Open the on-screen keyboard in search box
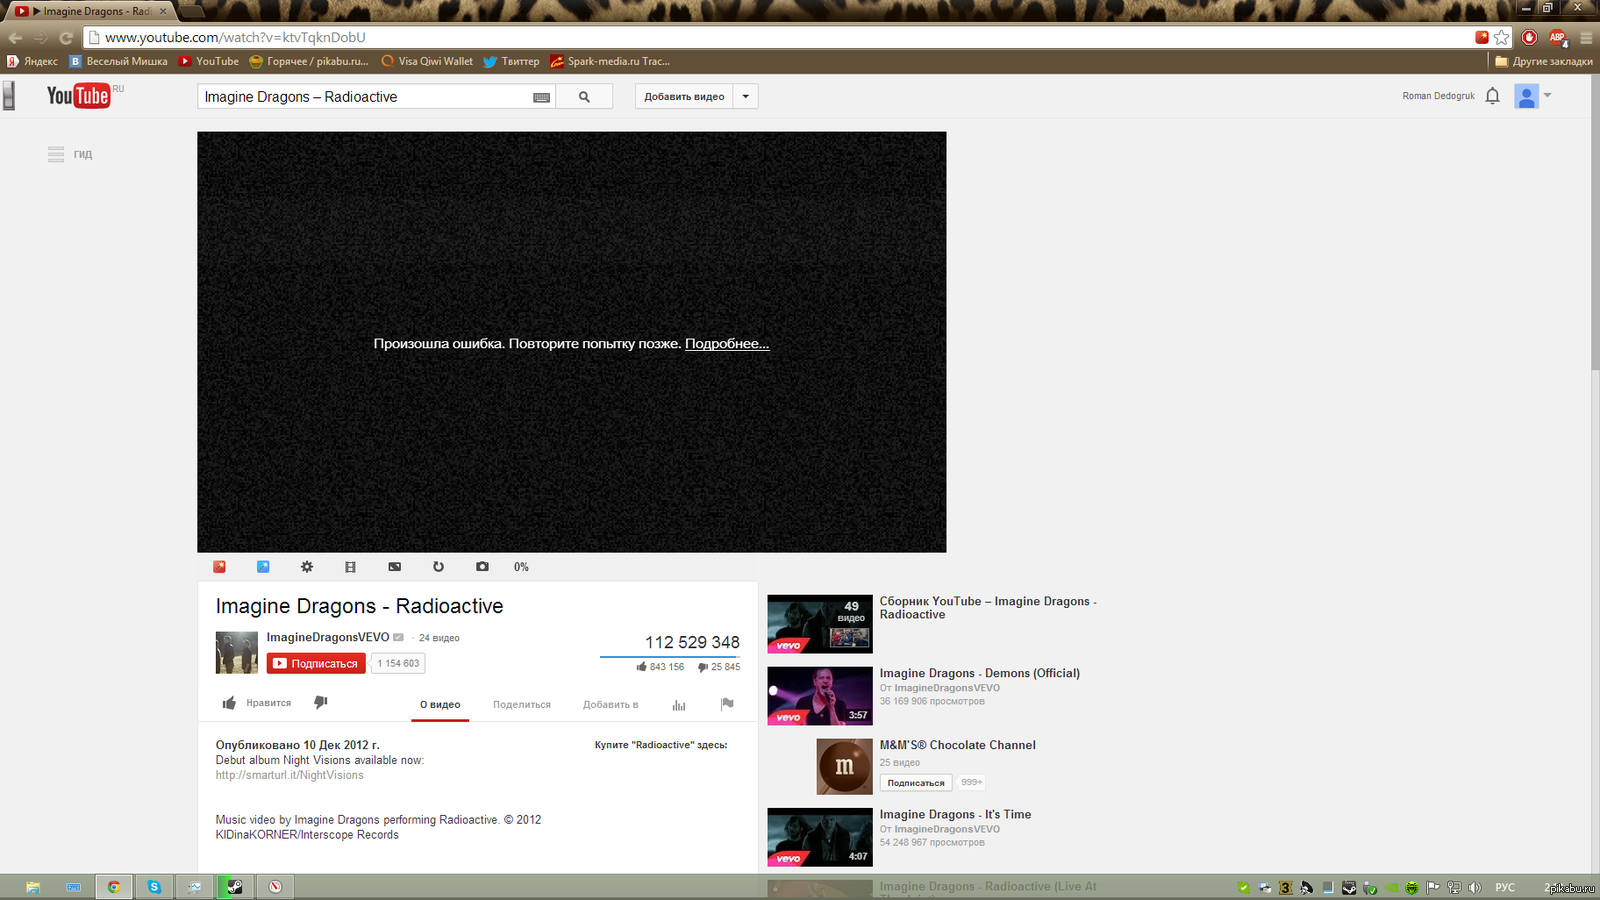Viewport: 1600px width, 900px height. coord(542,97)
